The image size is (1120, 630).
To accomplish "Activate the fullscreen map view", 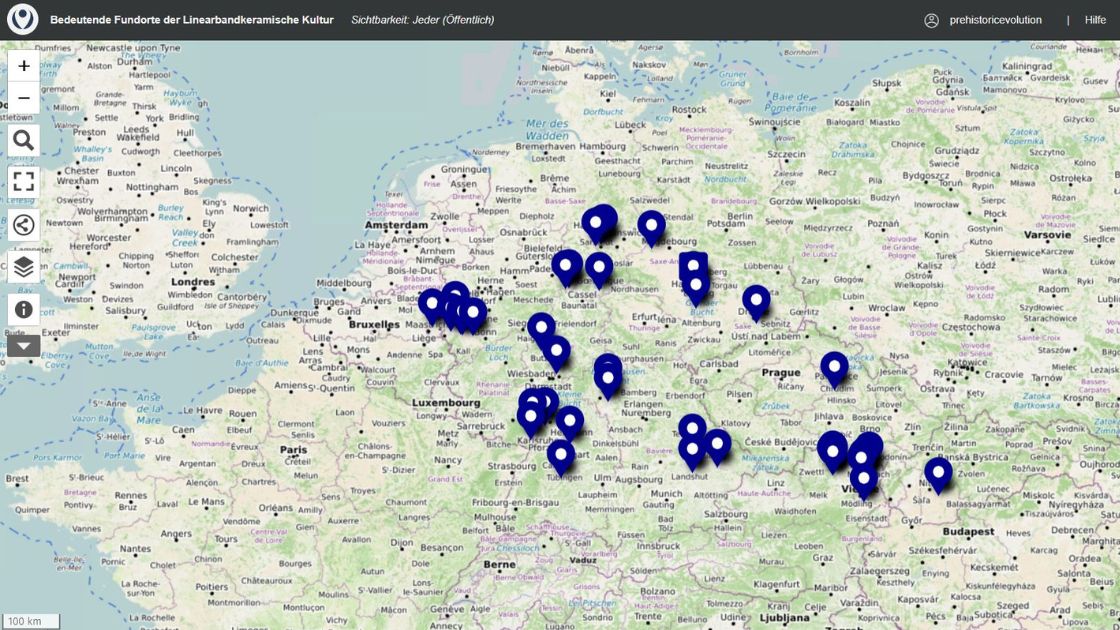I will (x=23, y=182).
